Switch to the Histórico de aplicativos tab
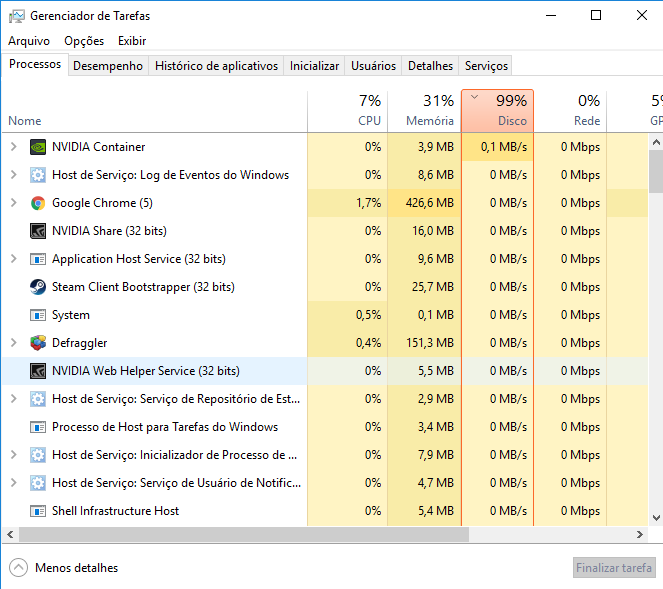 point(216,66)
